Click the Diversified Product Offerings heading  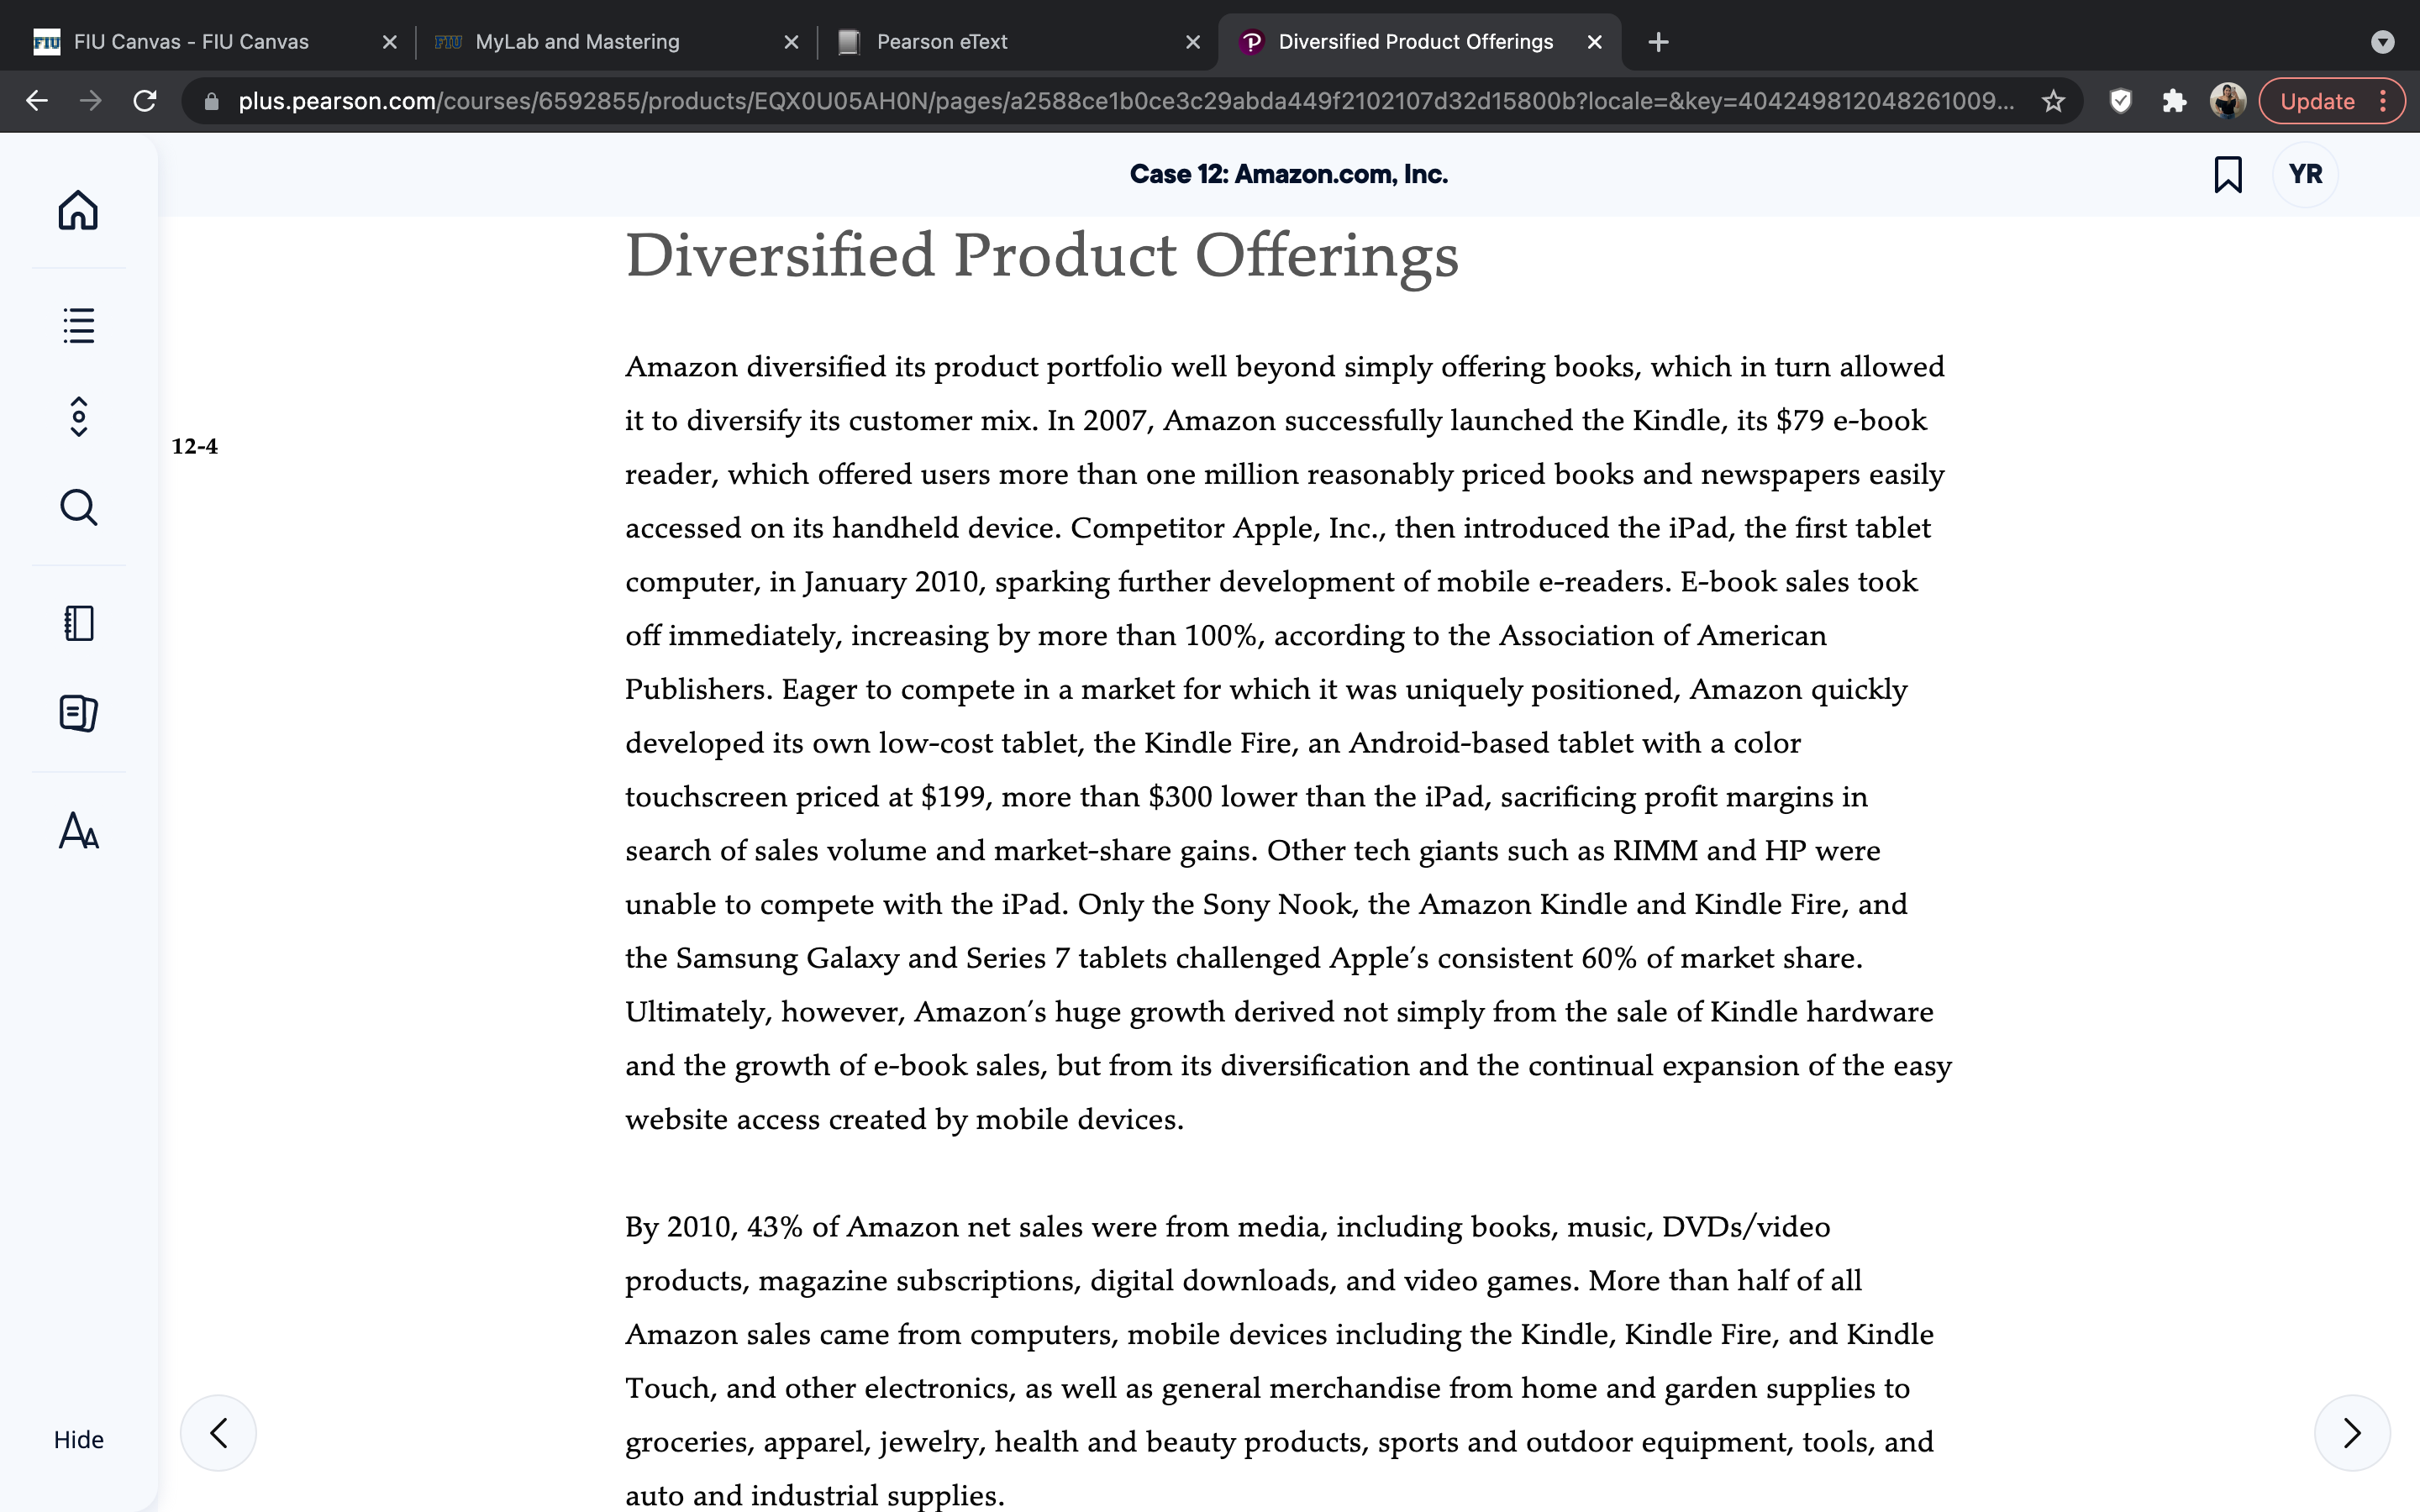1042,256
